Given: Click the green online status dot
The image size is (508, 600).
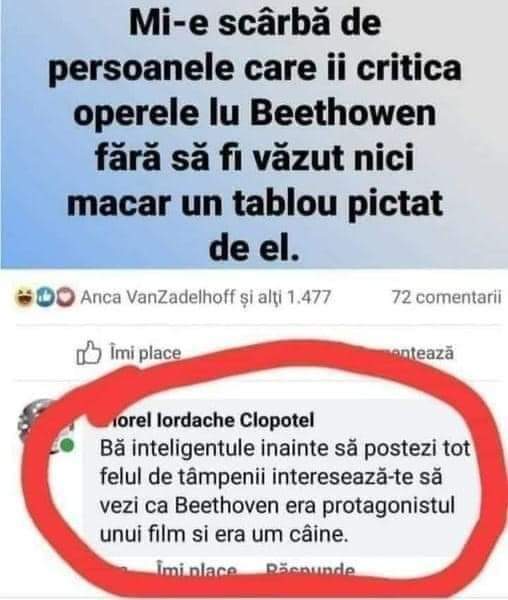Looking at the screenshot, I should pyautogui.click(x=67, y=445).
